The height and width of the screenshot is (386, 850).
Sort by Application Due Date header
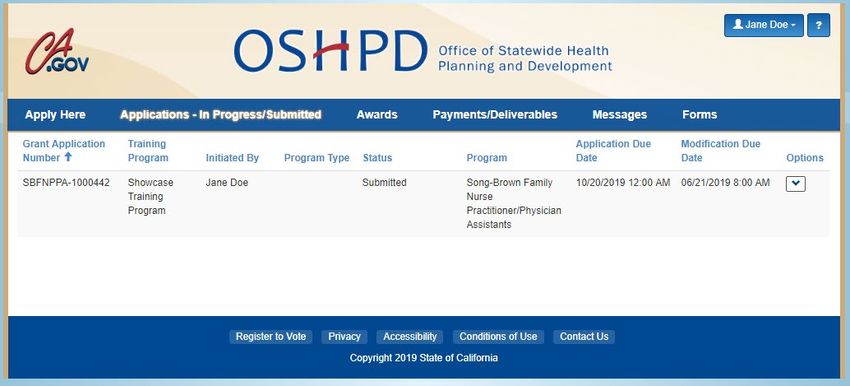pyautogui.click(x=613, y=151)
